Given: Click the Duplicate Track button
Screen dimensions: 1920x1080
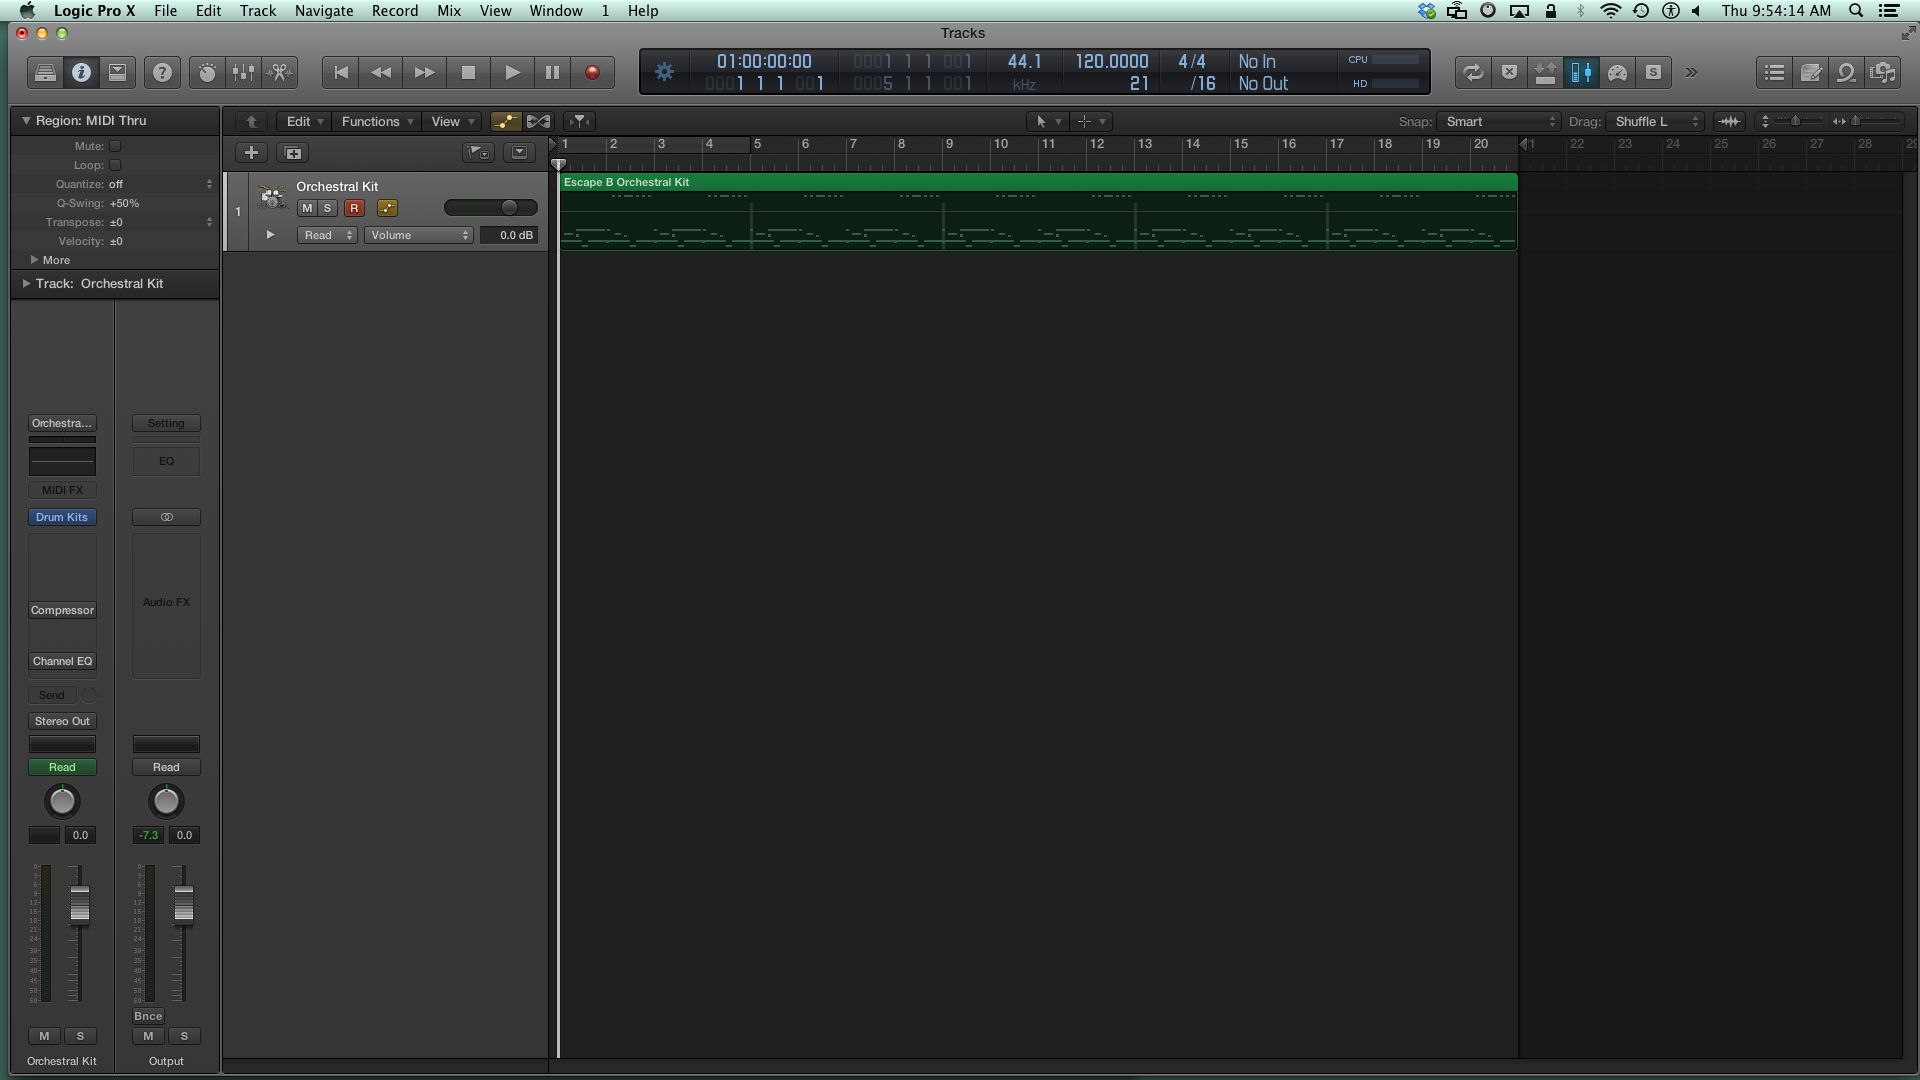Looking at the screenshot, I should [x=293, y=152].
